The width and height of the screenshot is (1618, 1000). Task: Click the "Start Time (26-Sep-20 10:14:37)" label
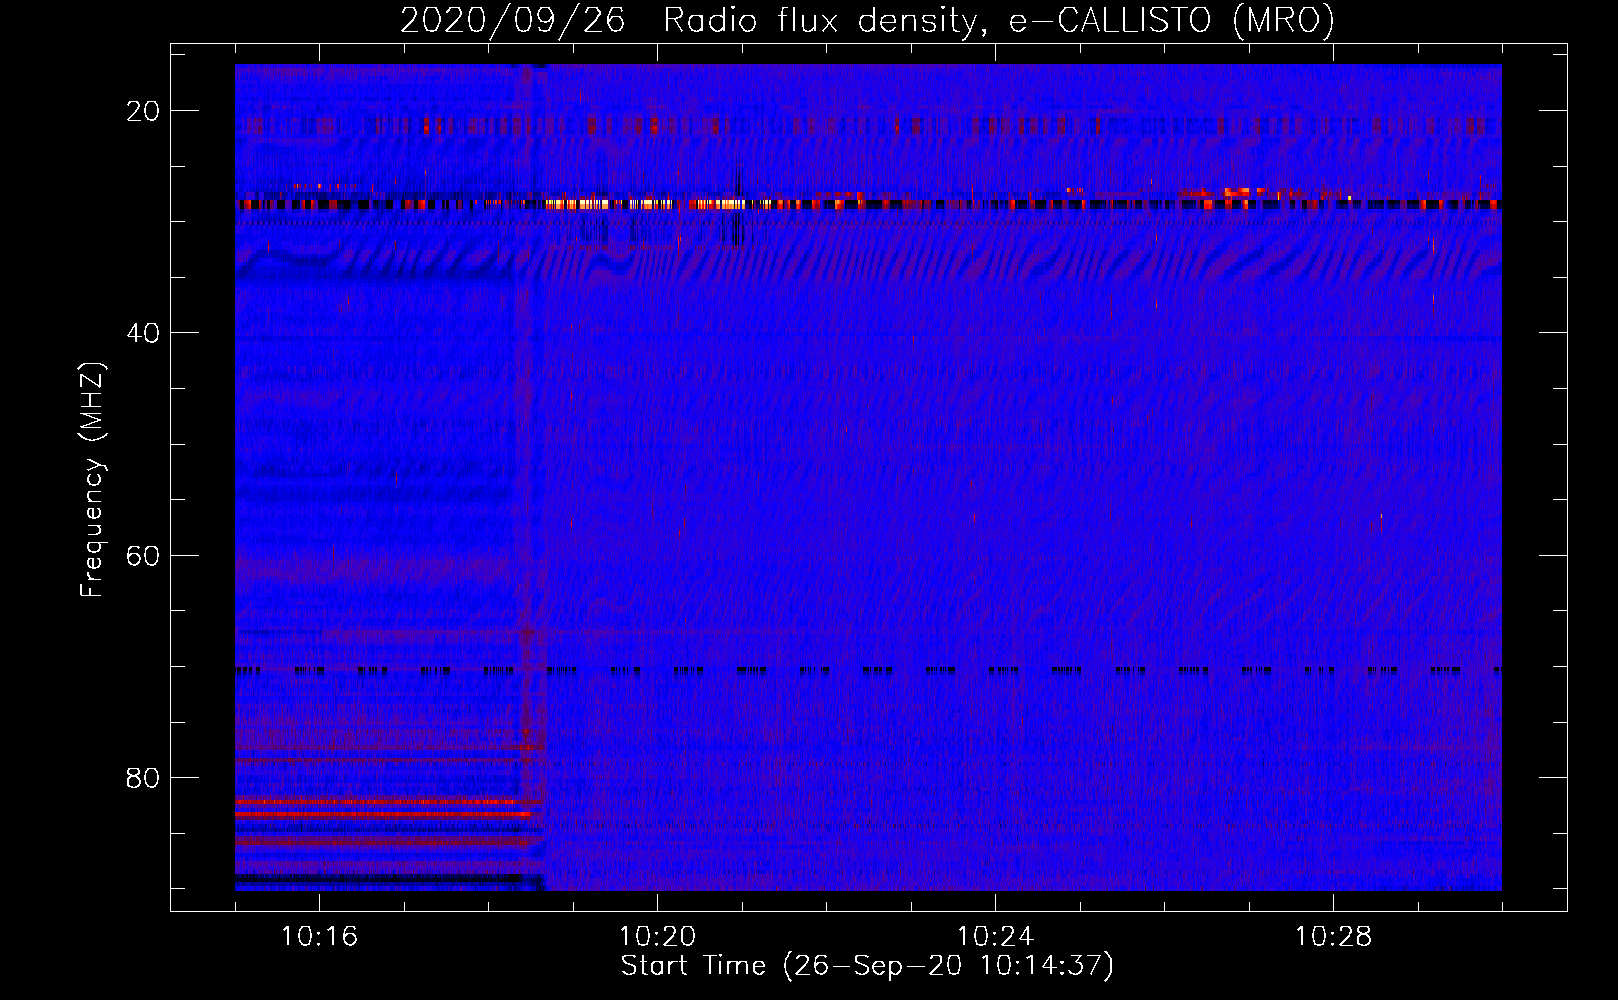[x=867, y=966]
